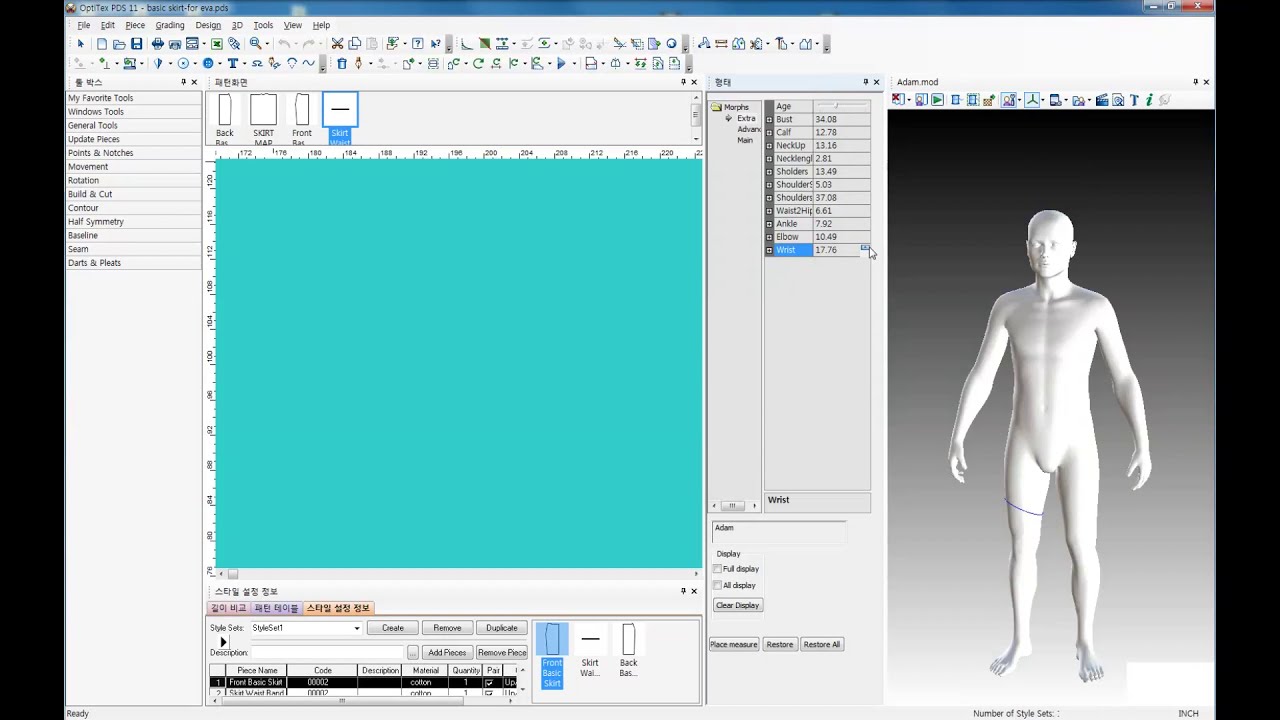Click the green info icon in 3D window
This screenshot has height=720, width=1280.
click(x=1149, y=100)
